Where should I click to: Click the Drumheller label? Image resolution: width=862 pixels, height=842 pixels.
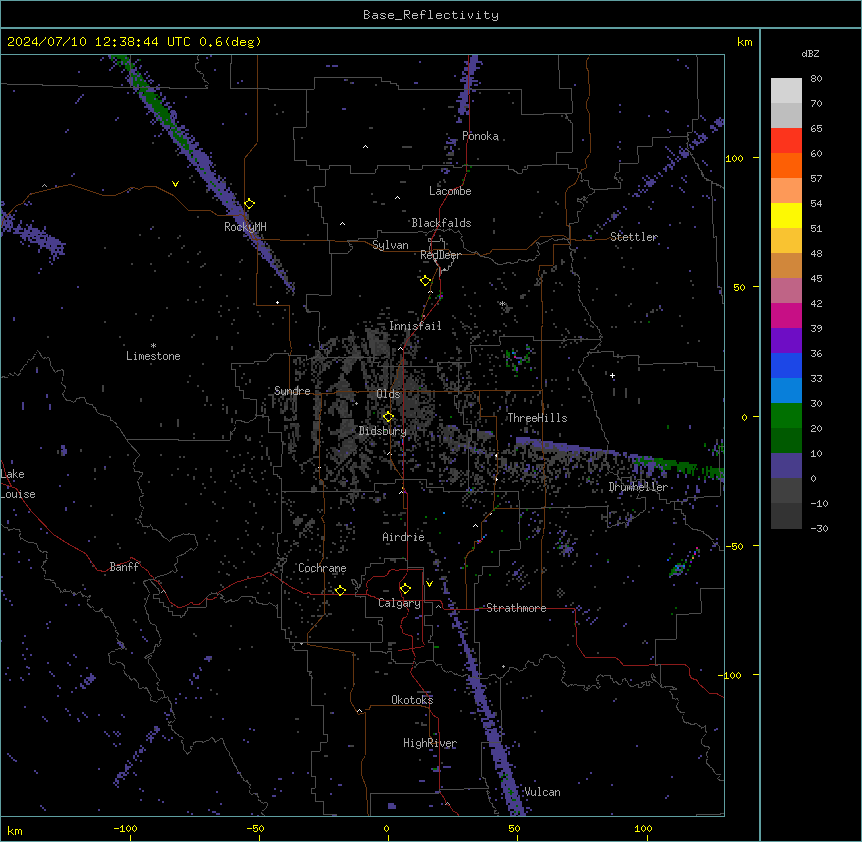point(638,487)
